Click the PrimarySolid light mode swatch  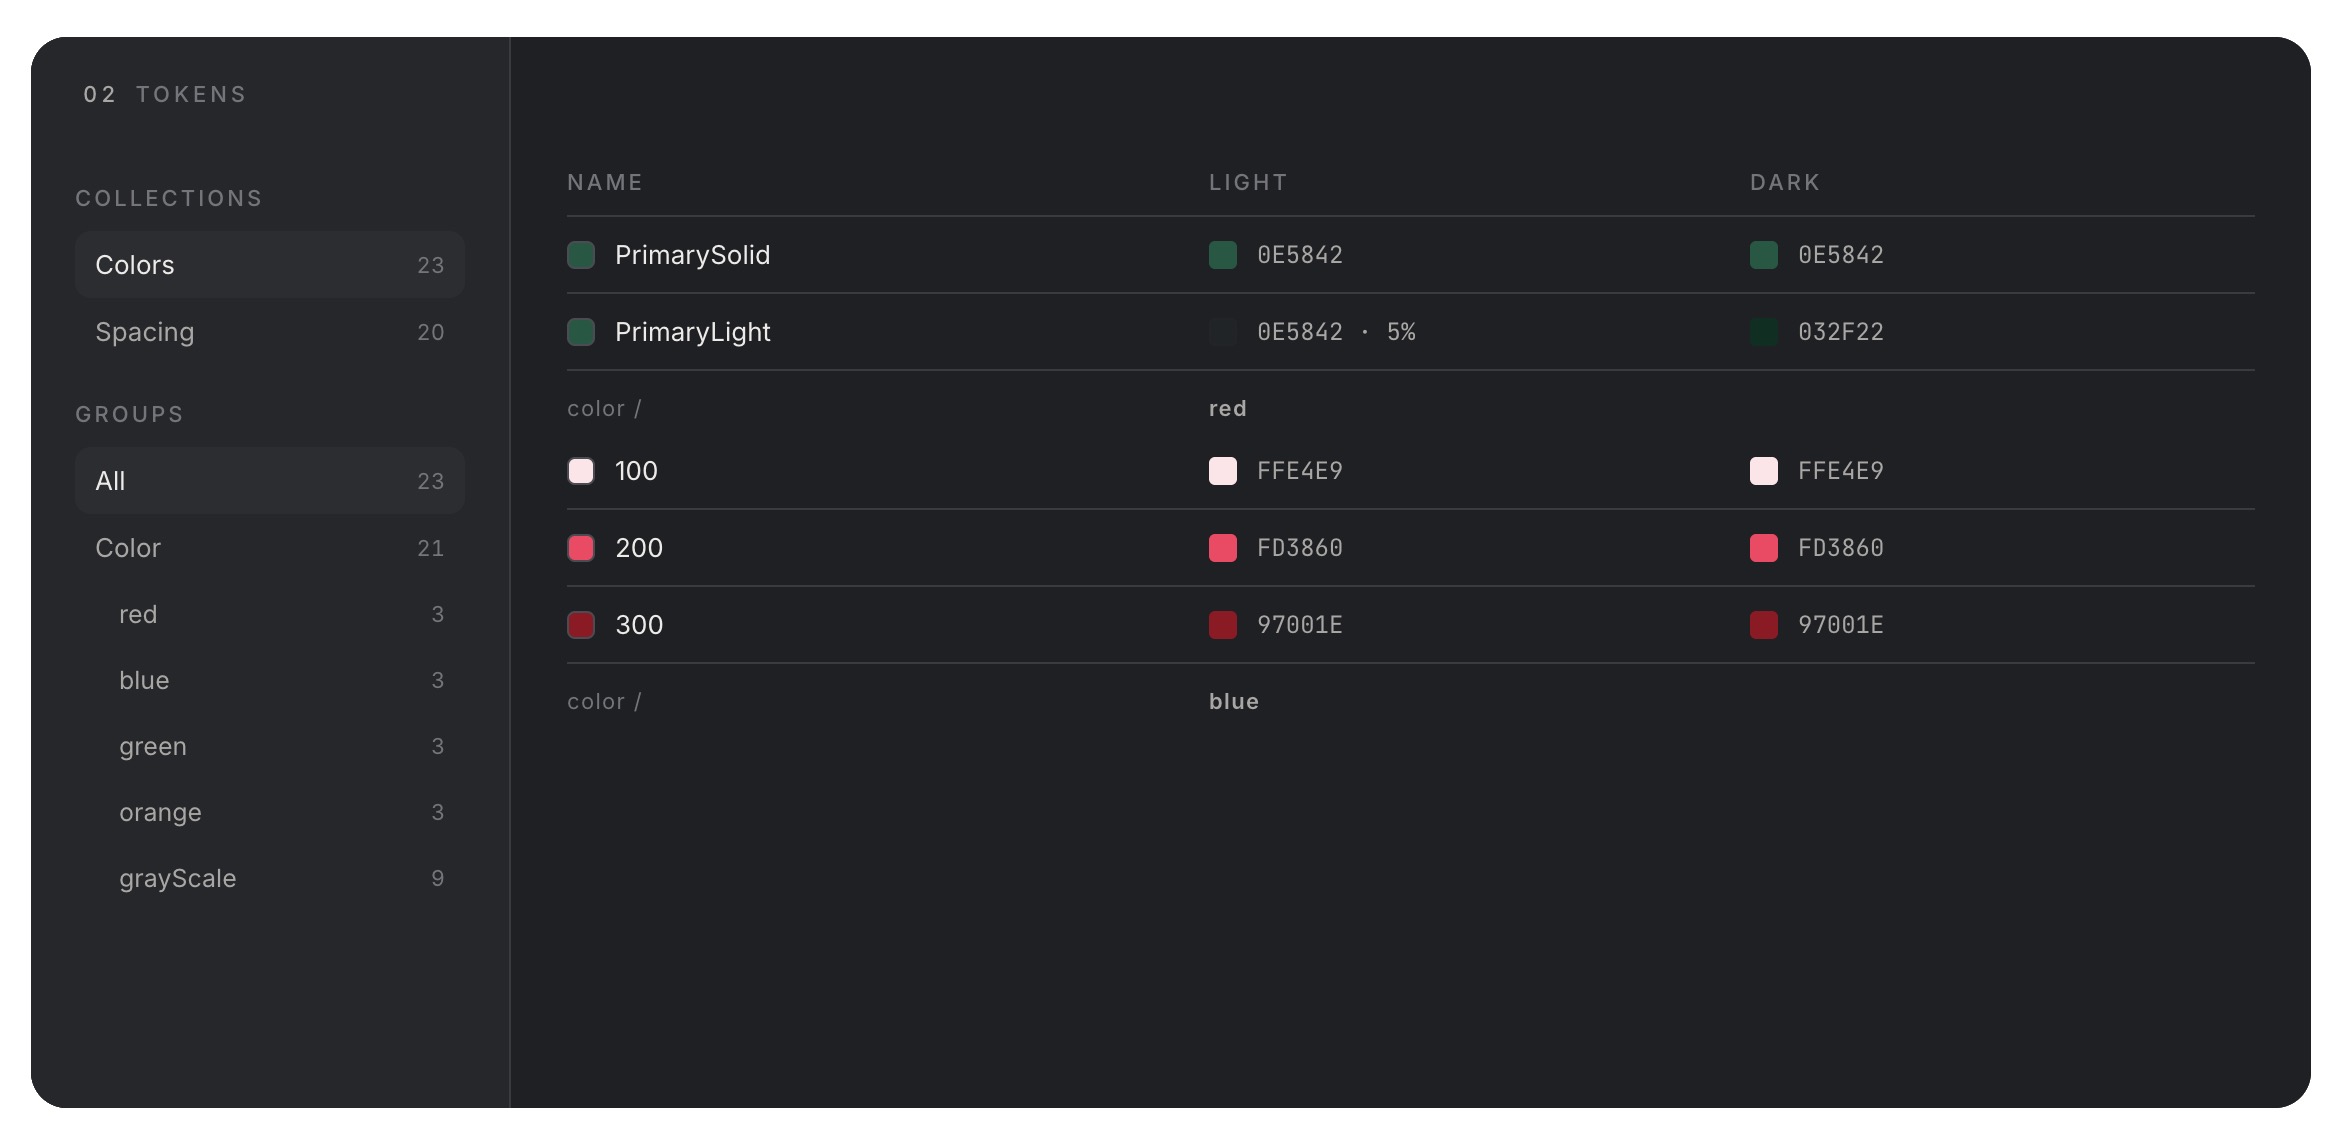click(1223, 255)
